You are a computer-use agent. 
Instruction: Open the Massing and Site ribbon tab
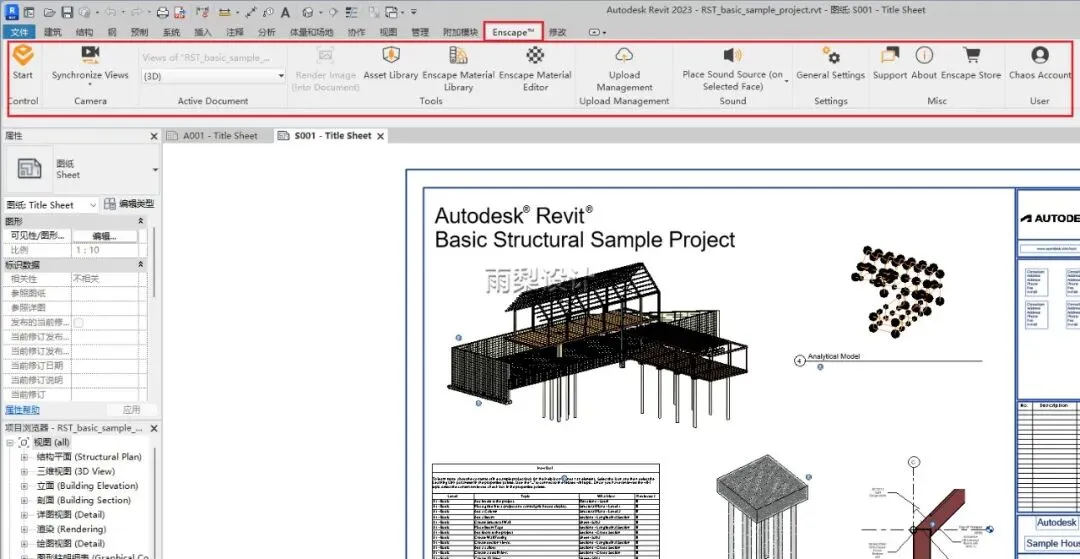point(311,32)
